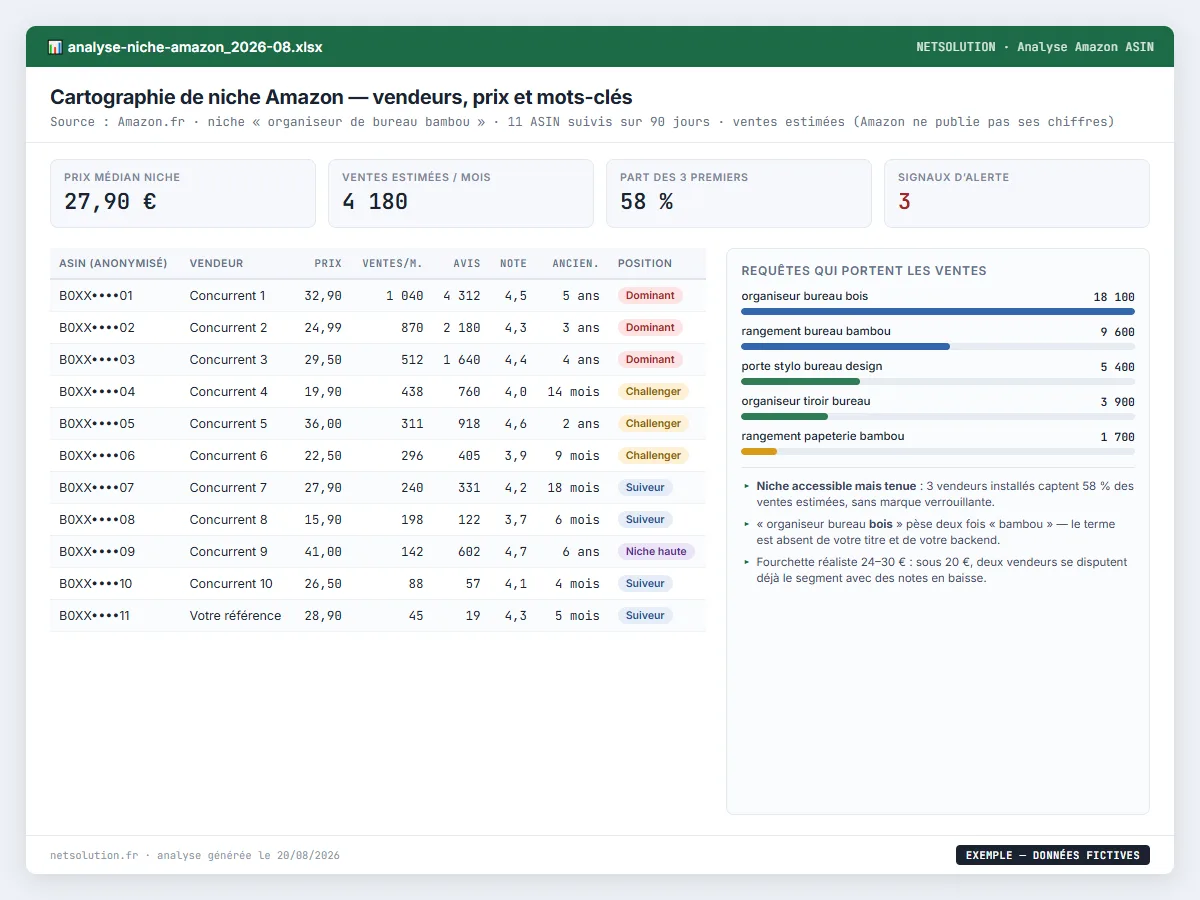This screenshot has height=900, width=1200.
Task: Click the Challenger badge for Concurrent 5
Action: click(x=653, y=424)
